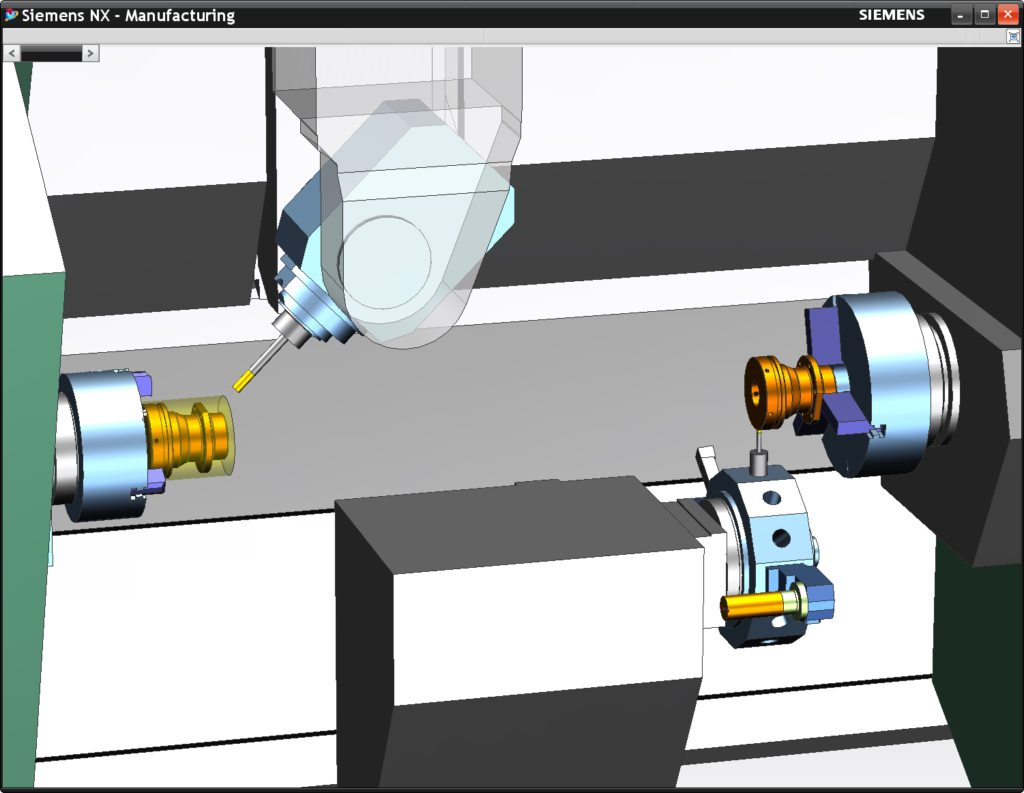
Task: Click the SIEMENS label in the title bar
Action: point(890,14)
